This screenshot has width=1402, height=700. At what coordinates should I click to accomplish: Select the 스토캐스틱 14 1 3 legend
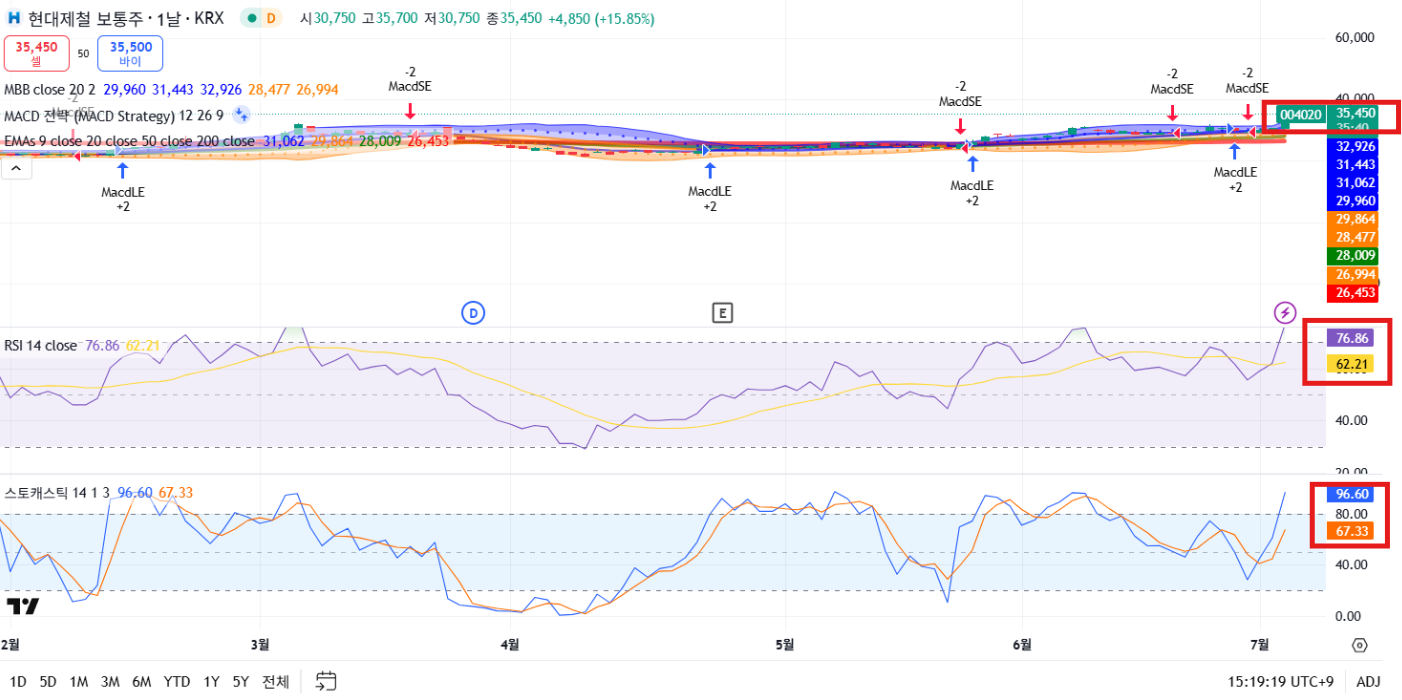[58, 493]
